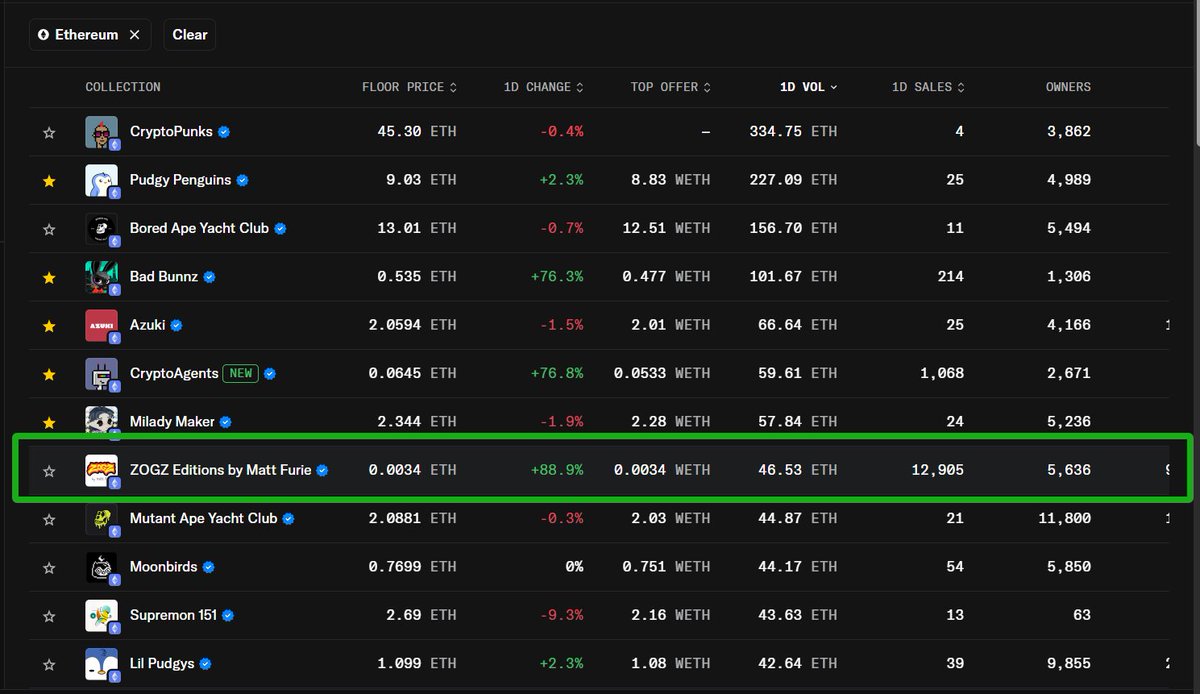Click verified badge after ZOGZ Editions name
The height and width of the screenshot is (694, 1200).
(x=322, y=471)
